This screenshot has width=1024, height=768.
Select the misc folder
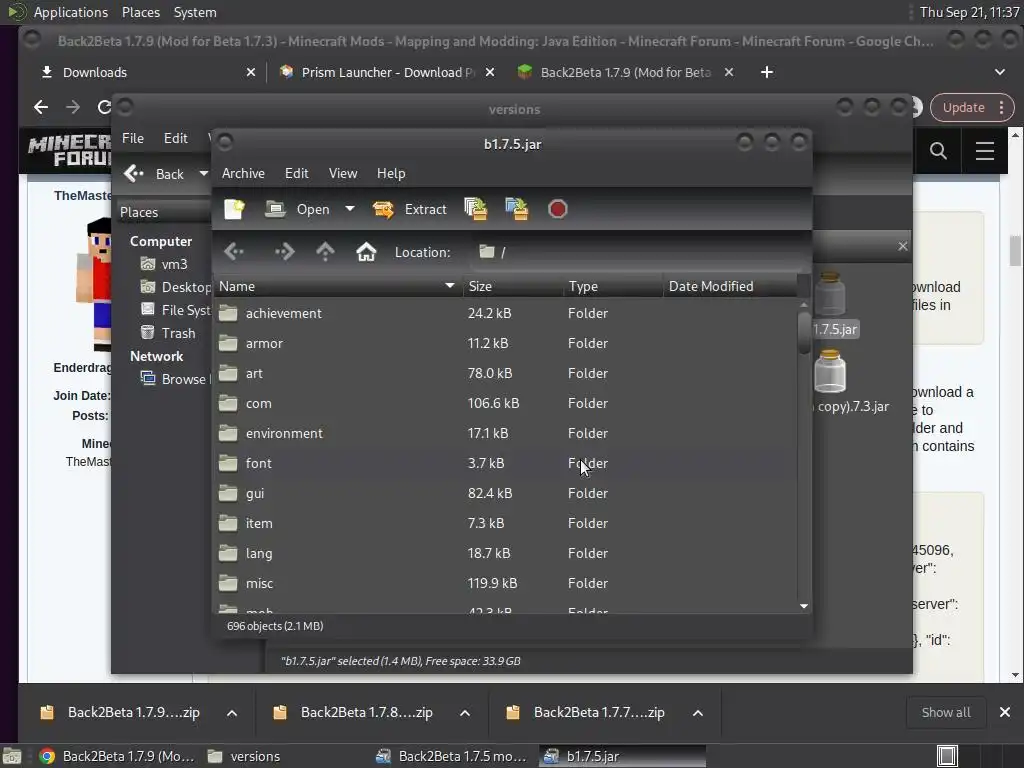coord(506,584)
